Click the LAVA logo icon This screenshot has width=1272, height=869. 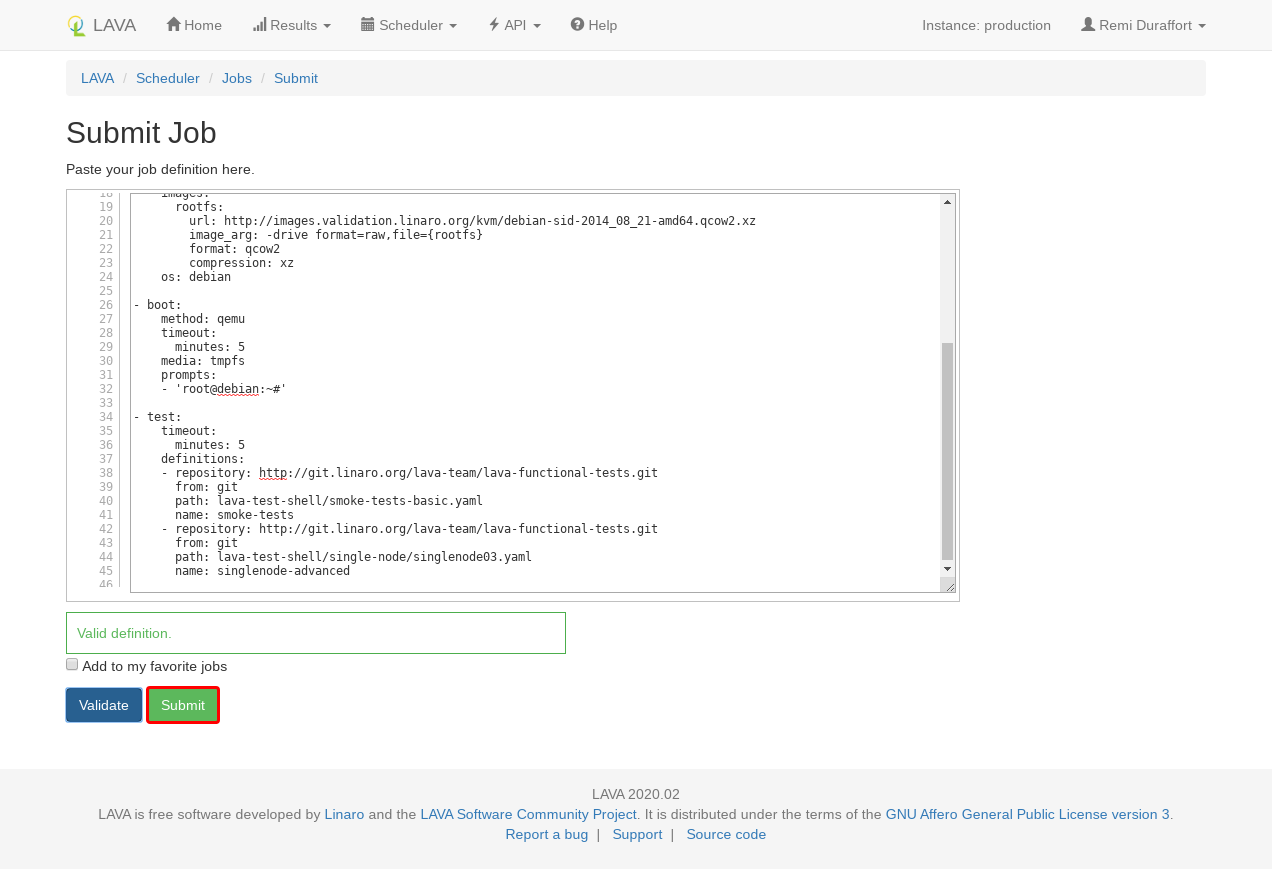point(77,26)
